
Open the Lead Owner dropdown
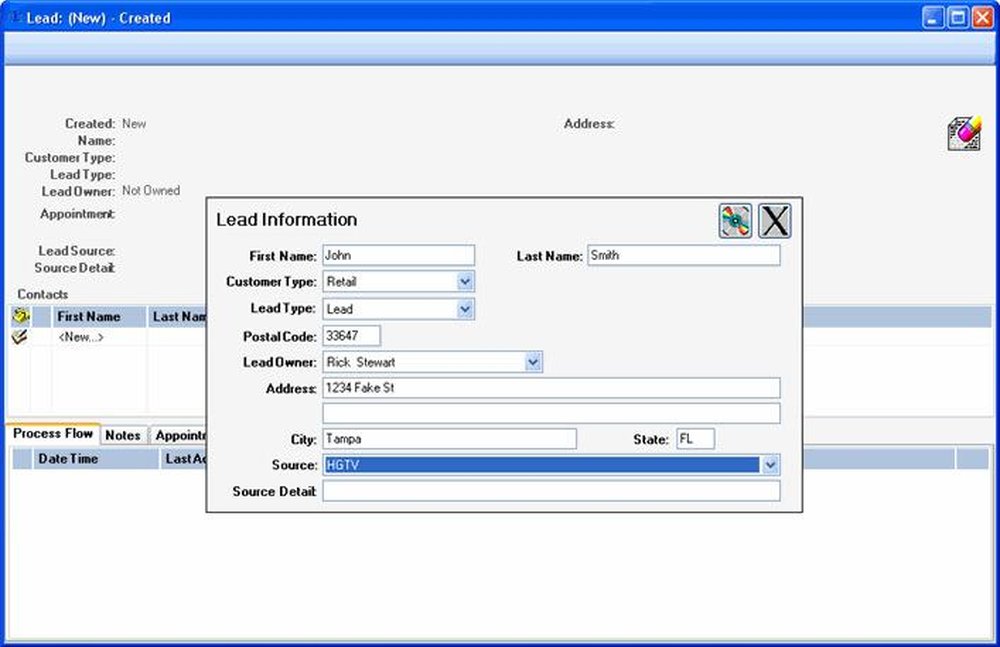(533, 362)
